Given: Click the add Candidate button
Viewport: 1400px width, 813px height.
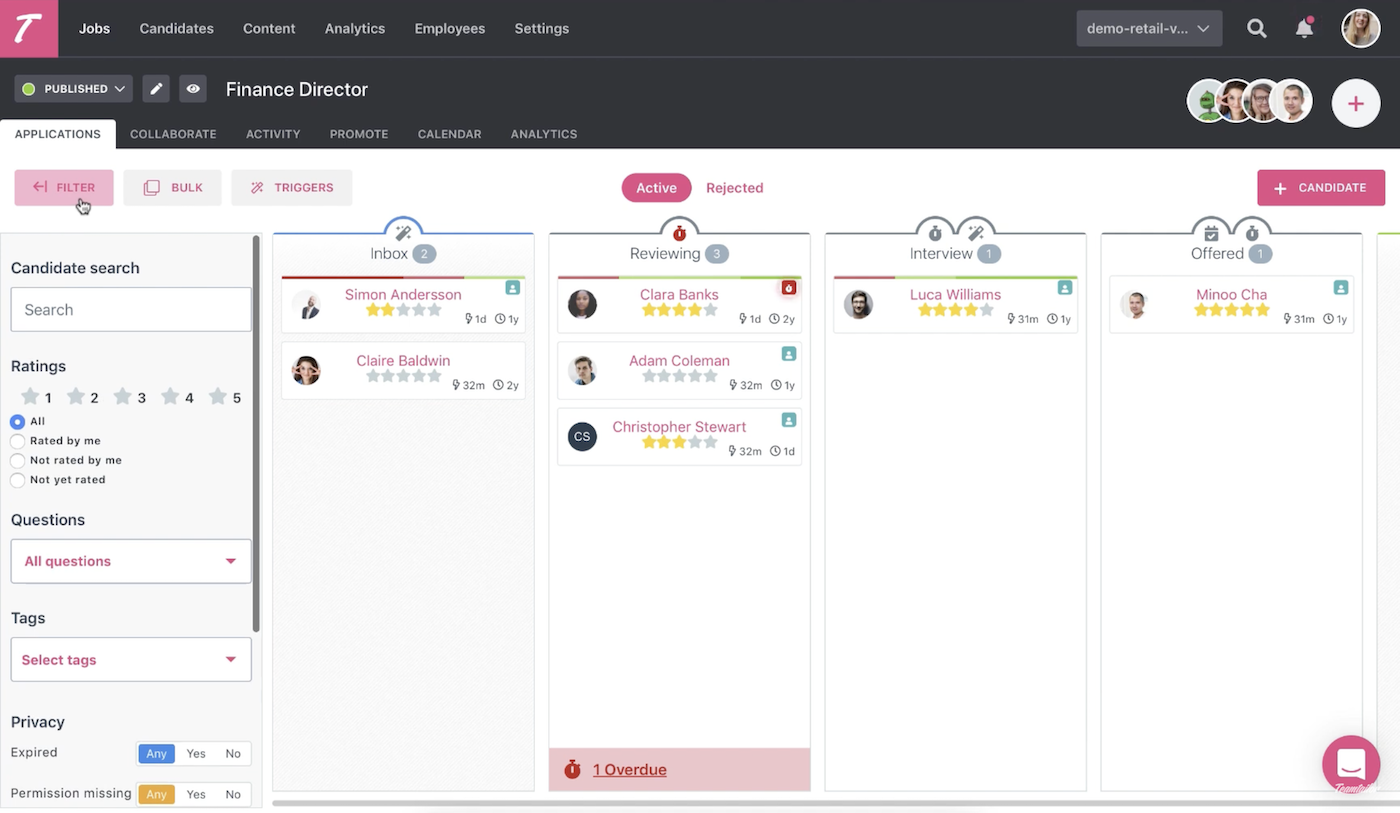Looking at the screenshot, I should [x=1321, y=188].
